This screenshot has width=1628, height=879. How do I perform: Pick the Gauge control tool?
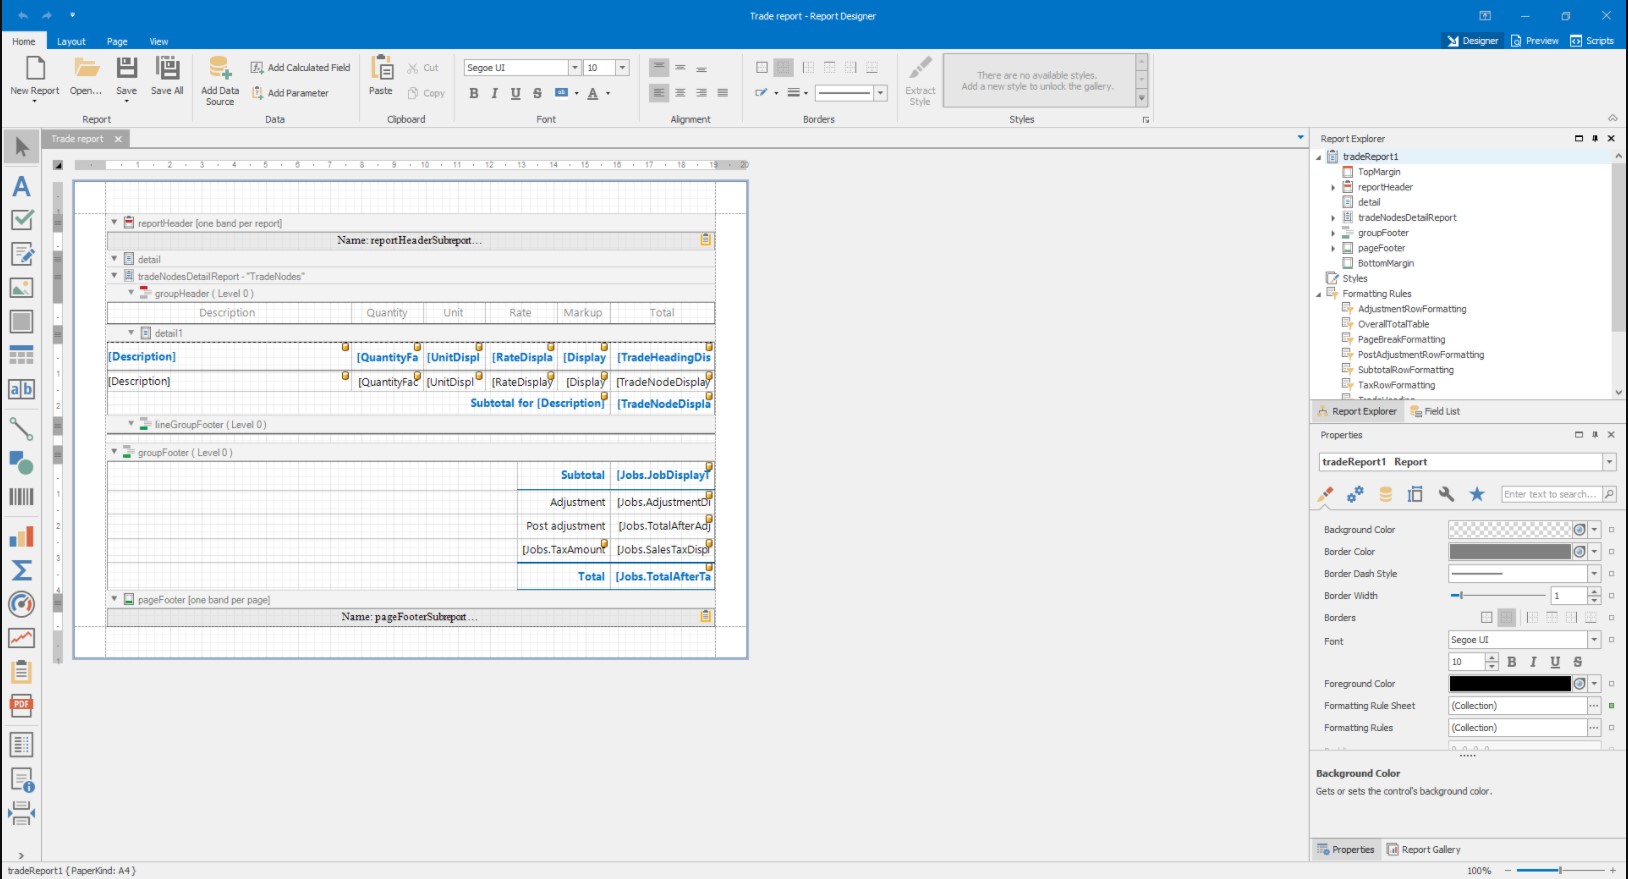[21, 604]
